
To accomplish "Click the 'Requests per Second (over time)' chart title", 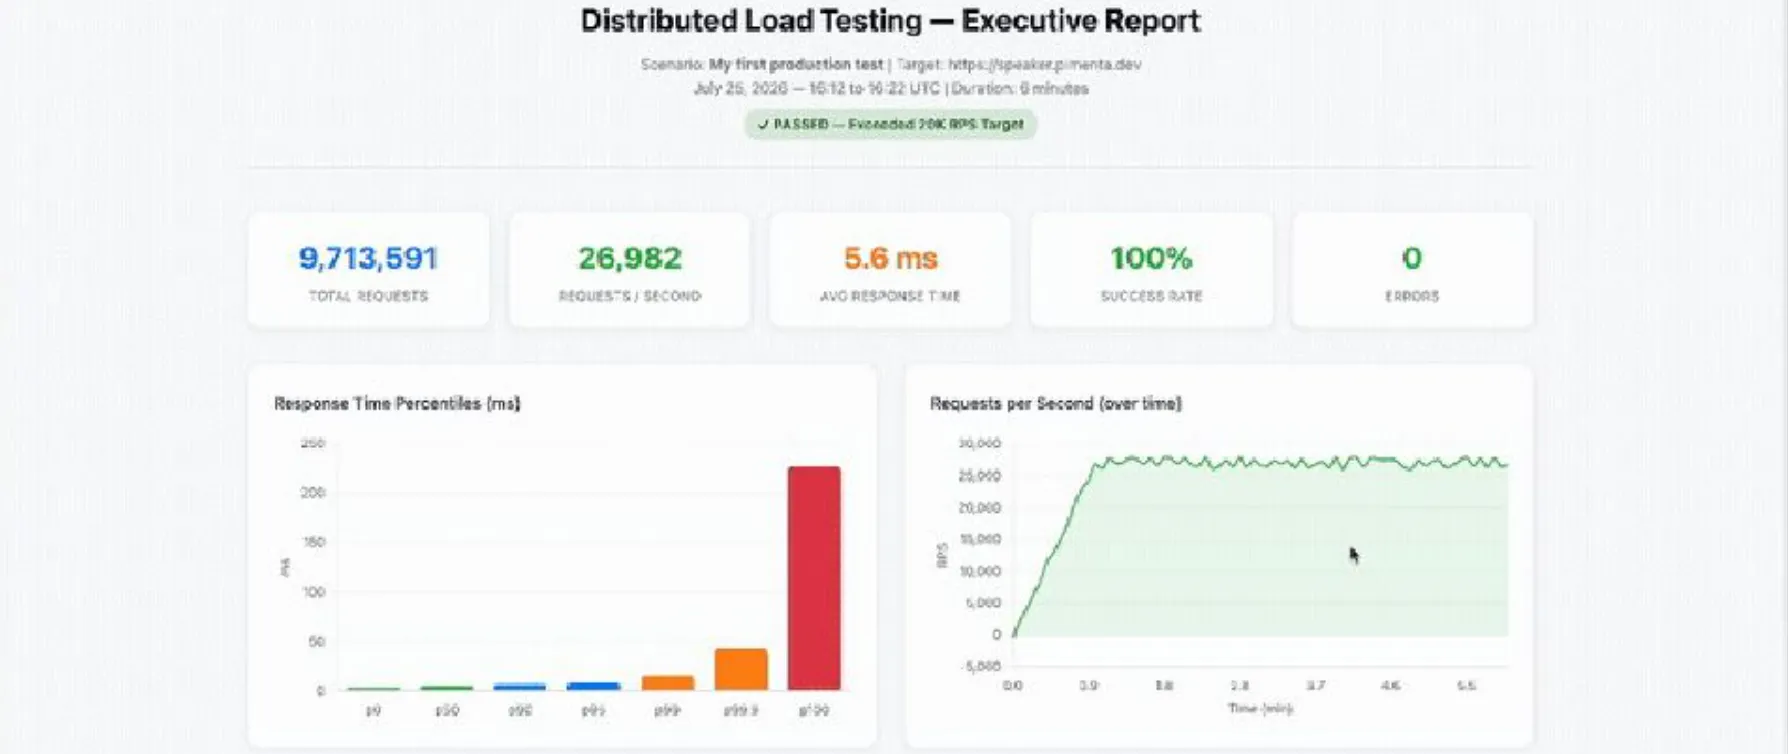I will (x=1056, y=403).
